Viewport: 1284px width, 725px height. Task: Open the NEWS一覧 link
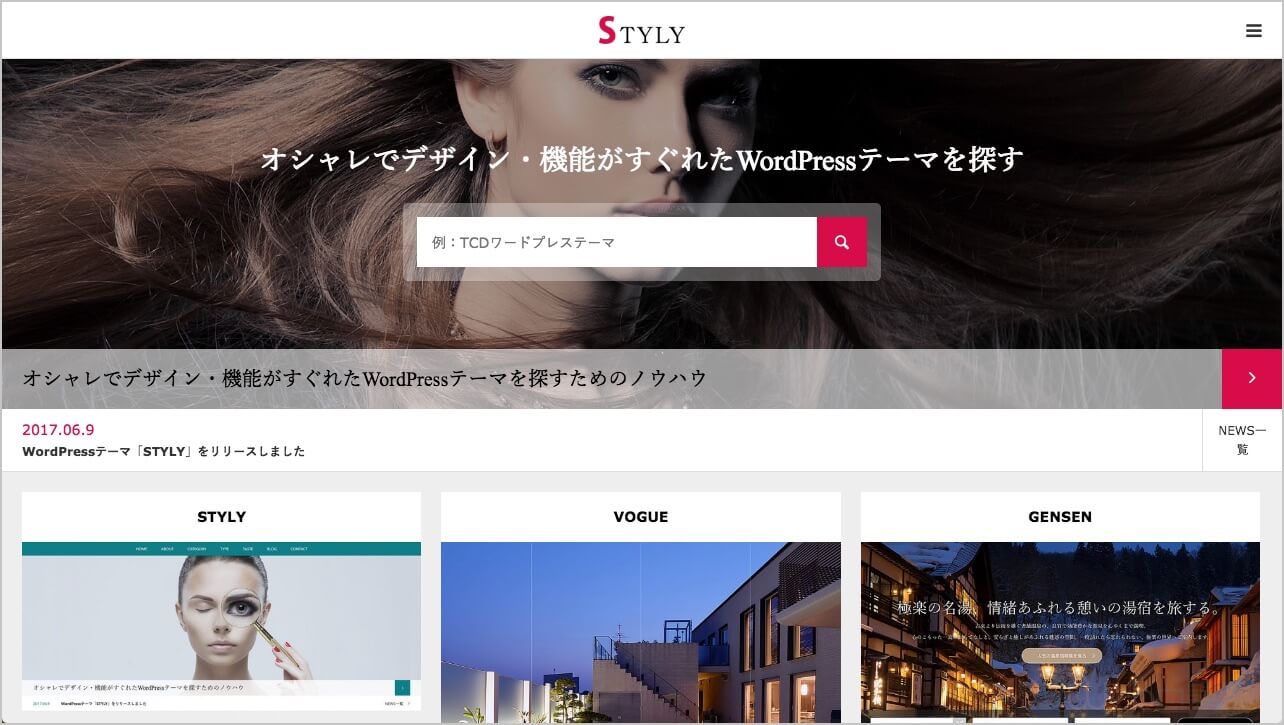(1242, 440)
